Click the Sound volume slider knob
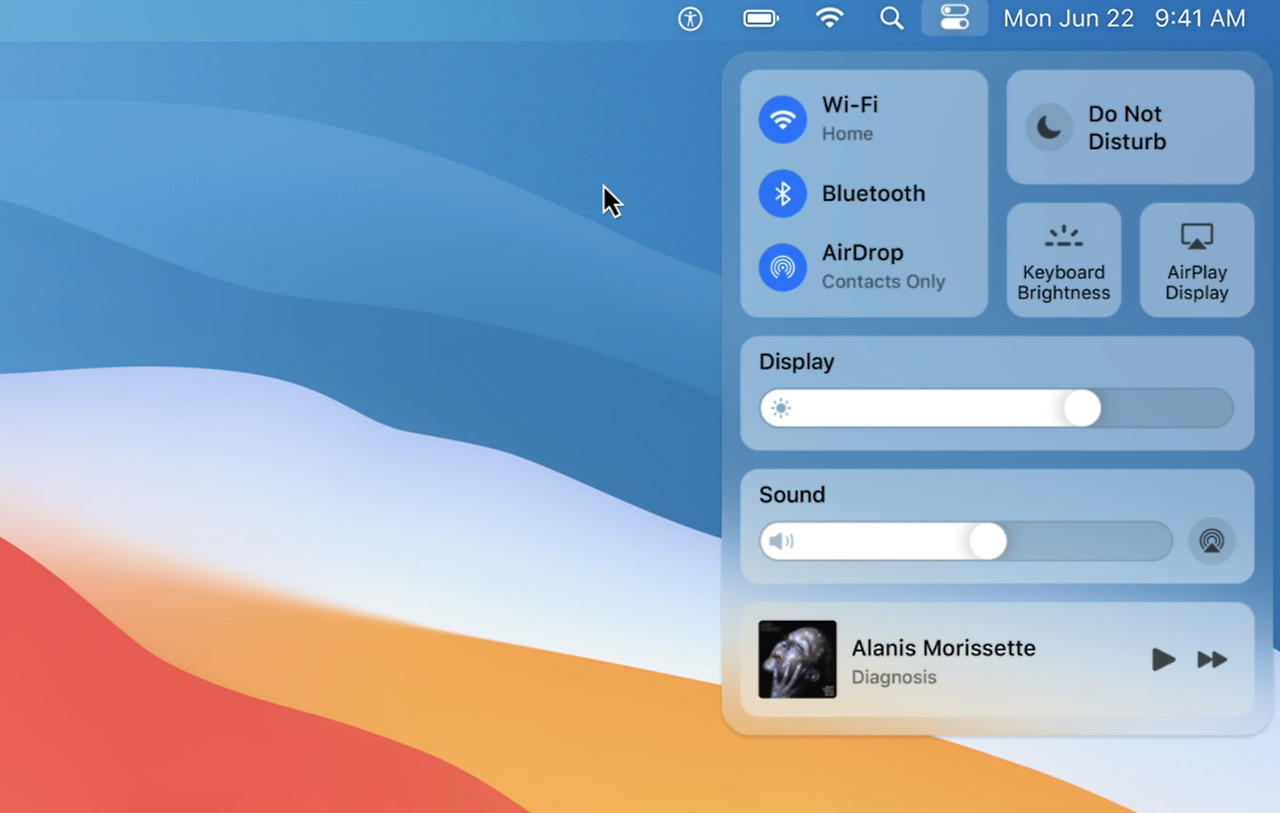 (x=988, y=541)
